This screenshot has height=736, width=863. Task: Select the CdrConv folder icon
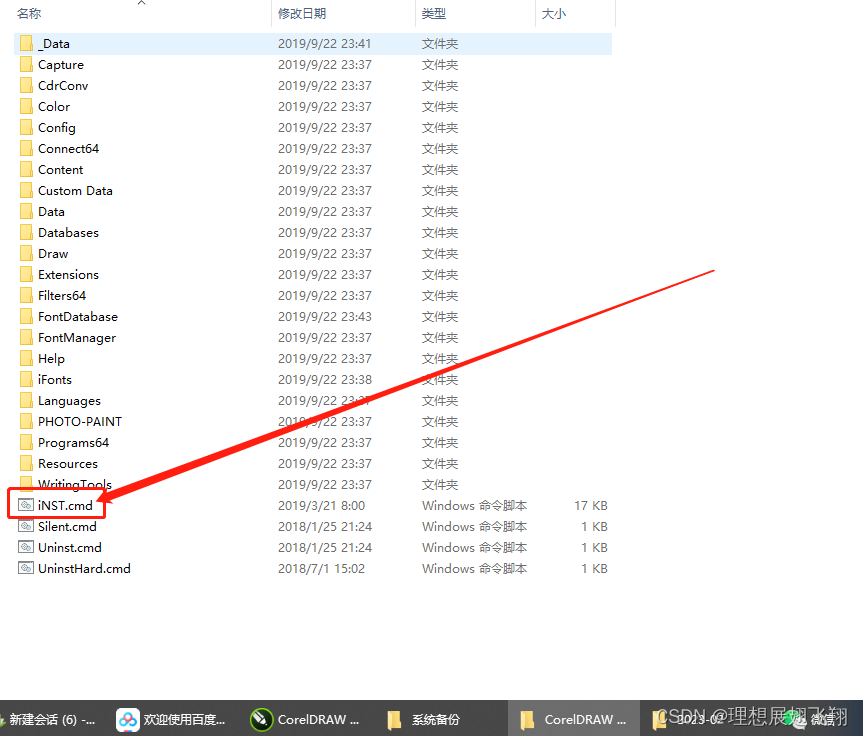[26, 85]
